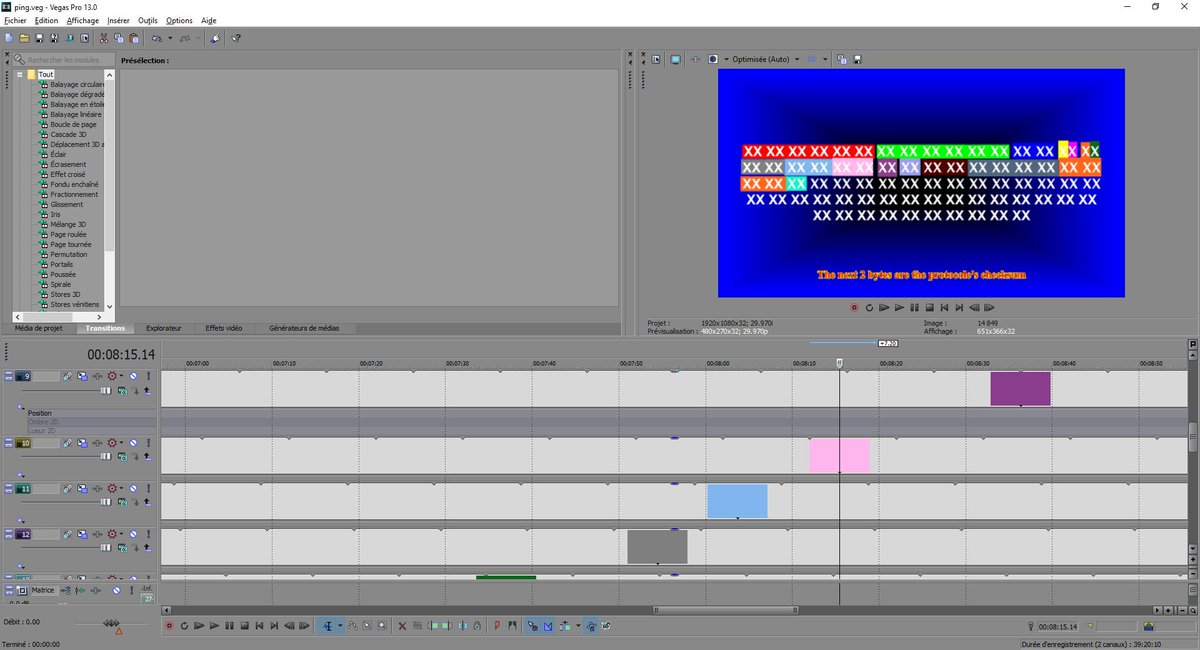Switch to Générateurs de médias tab
Screen dimensions: 1200x650
click(x=305, y=328)
